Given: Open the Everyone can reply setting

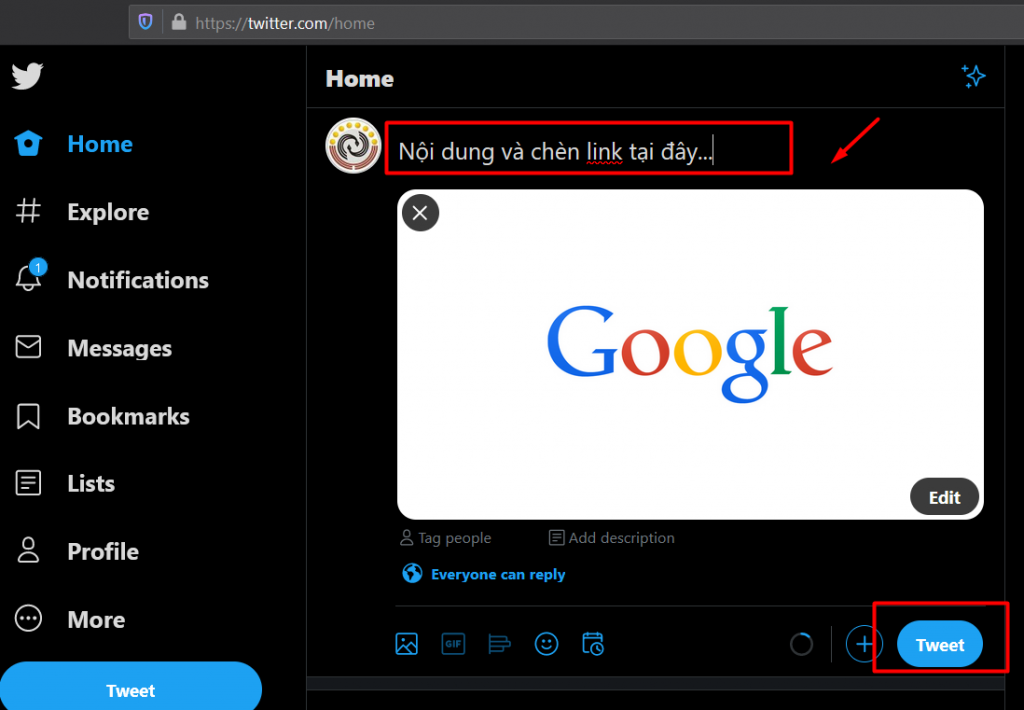Looking at the screenshot, I should coord(484,574).
